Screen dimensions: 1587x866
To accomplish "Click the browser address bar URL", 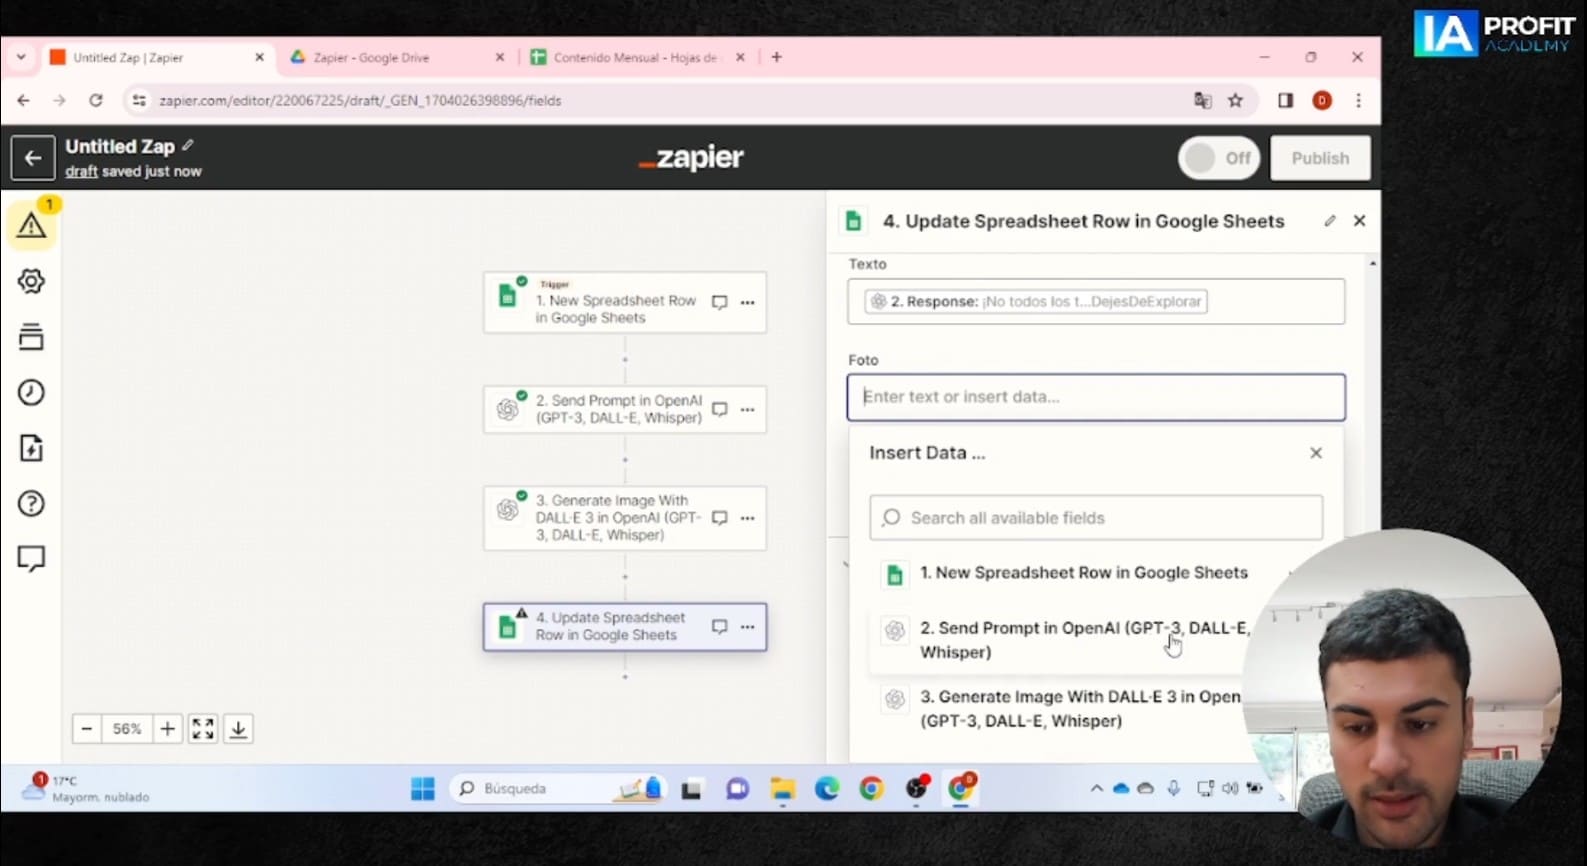I will [x=360, y=100].
